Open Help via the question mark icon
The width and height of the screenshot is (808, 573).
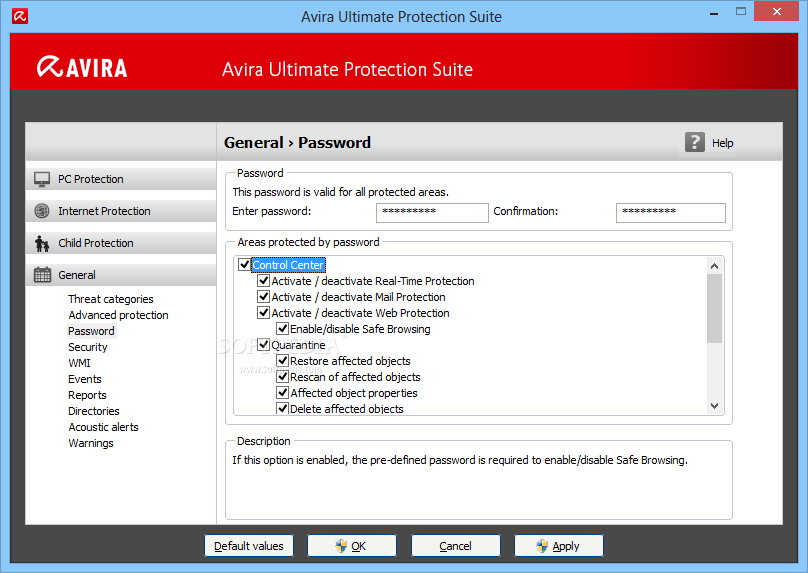(695, 142)
